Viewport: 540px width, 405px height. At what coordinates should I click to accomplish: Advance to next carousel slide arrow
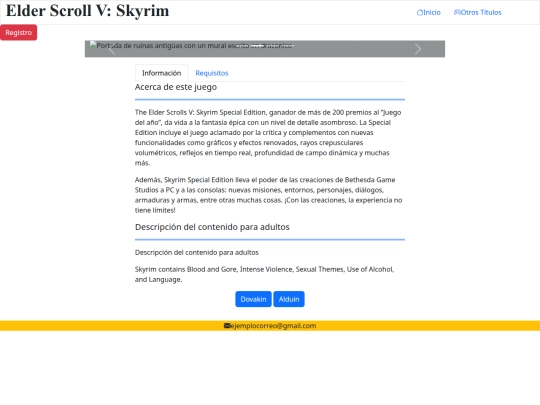(x=418, y=49)
